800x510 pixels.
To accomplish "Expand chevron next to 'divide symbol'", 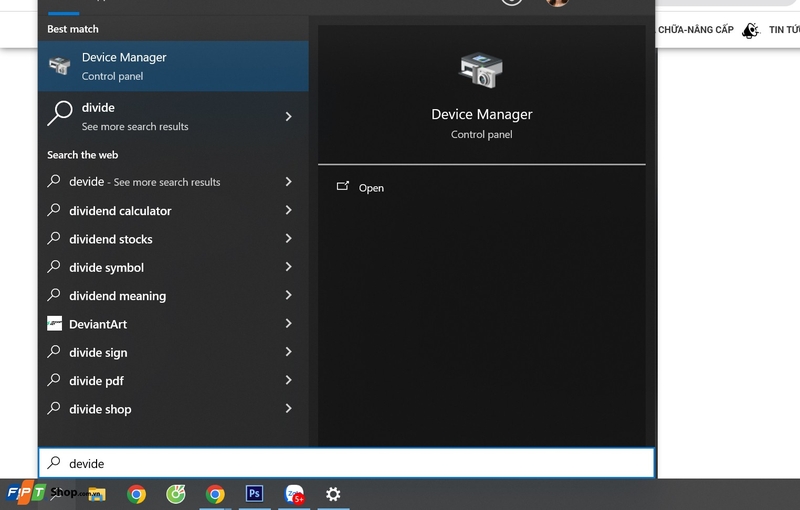I will coord(288,267).
